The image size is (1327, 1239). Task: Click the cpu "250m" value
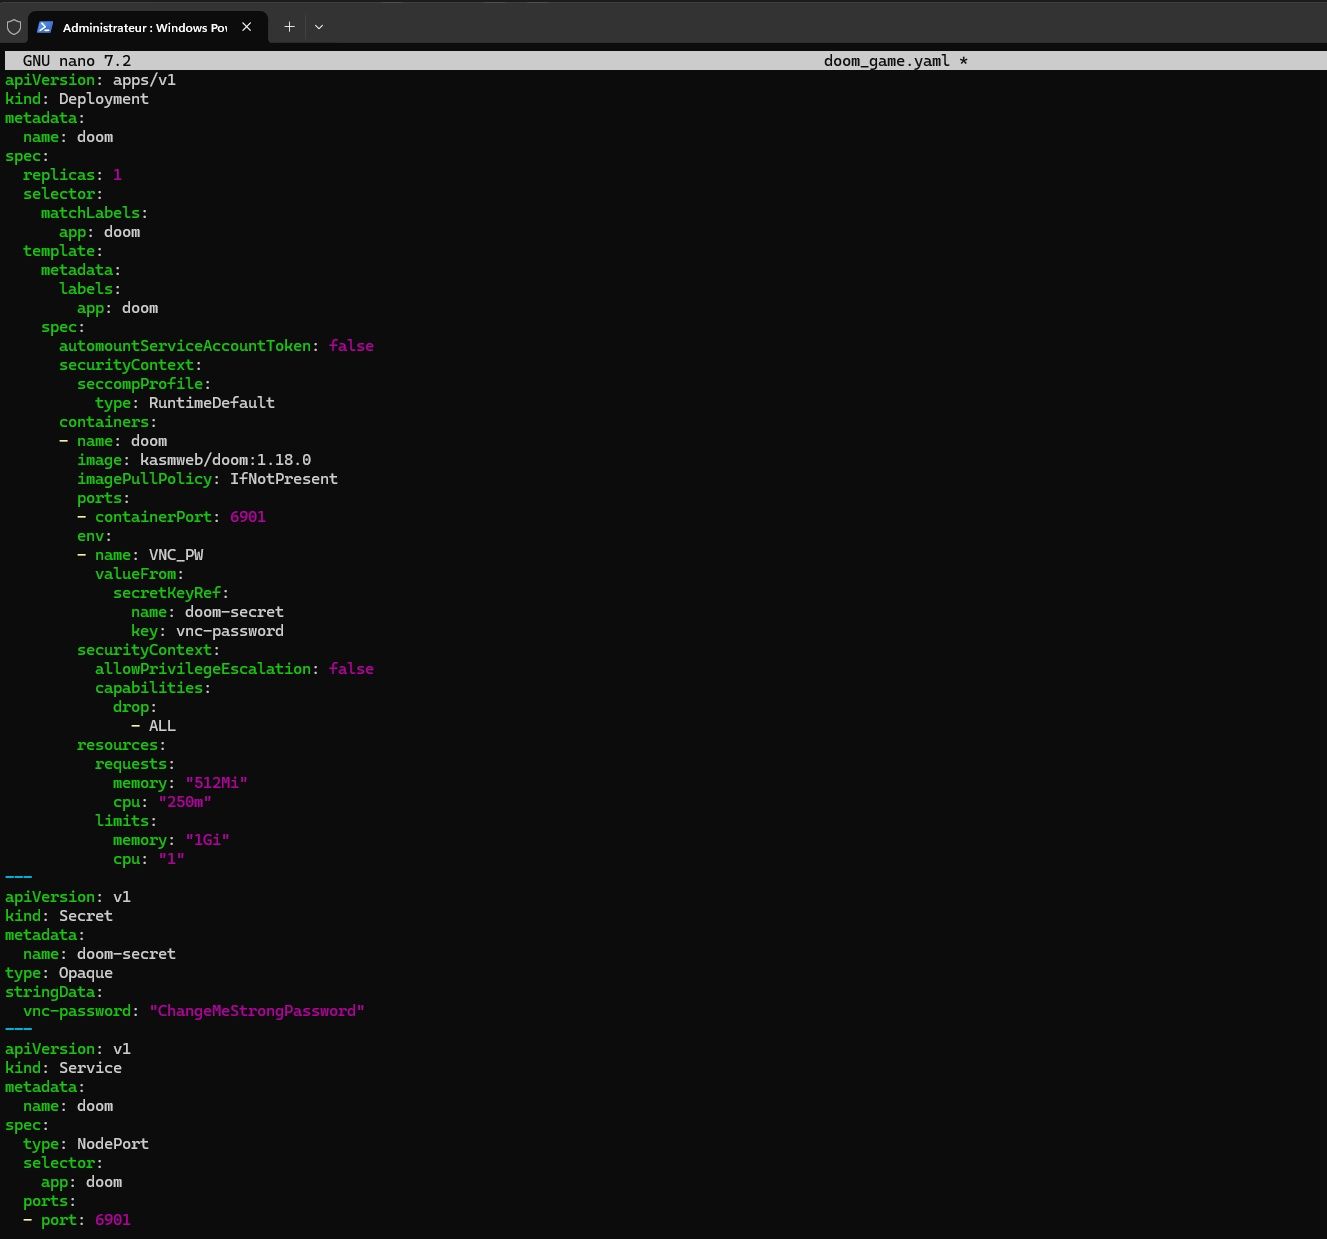185,802
